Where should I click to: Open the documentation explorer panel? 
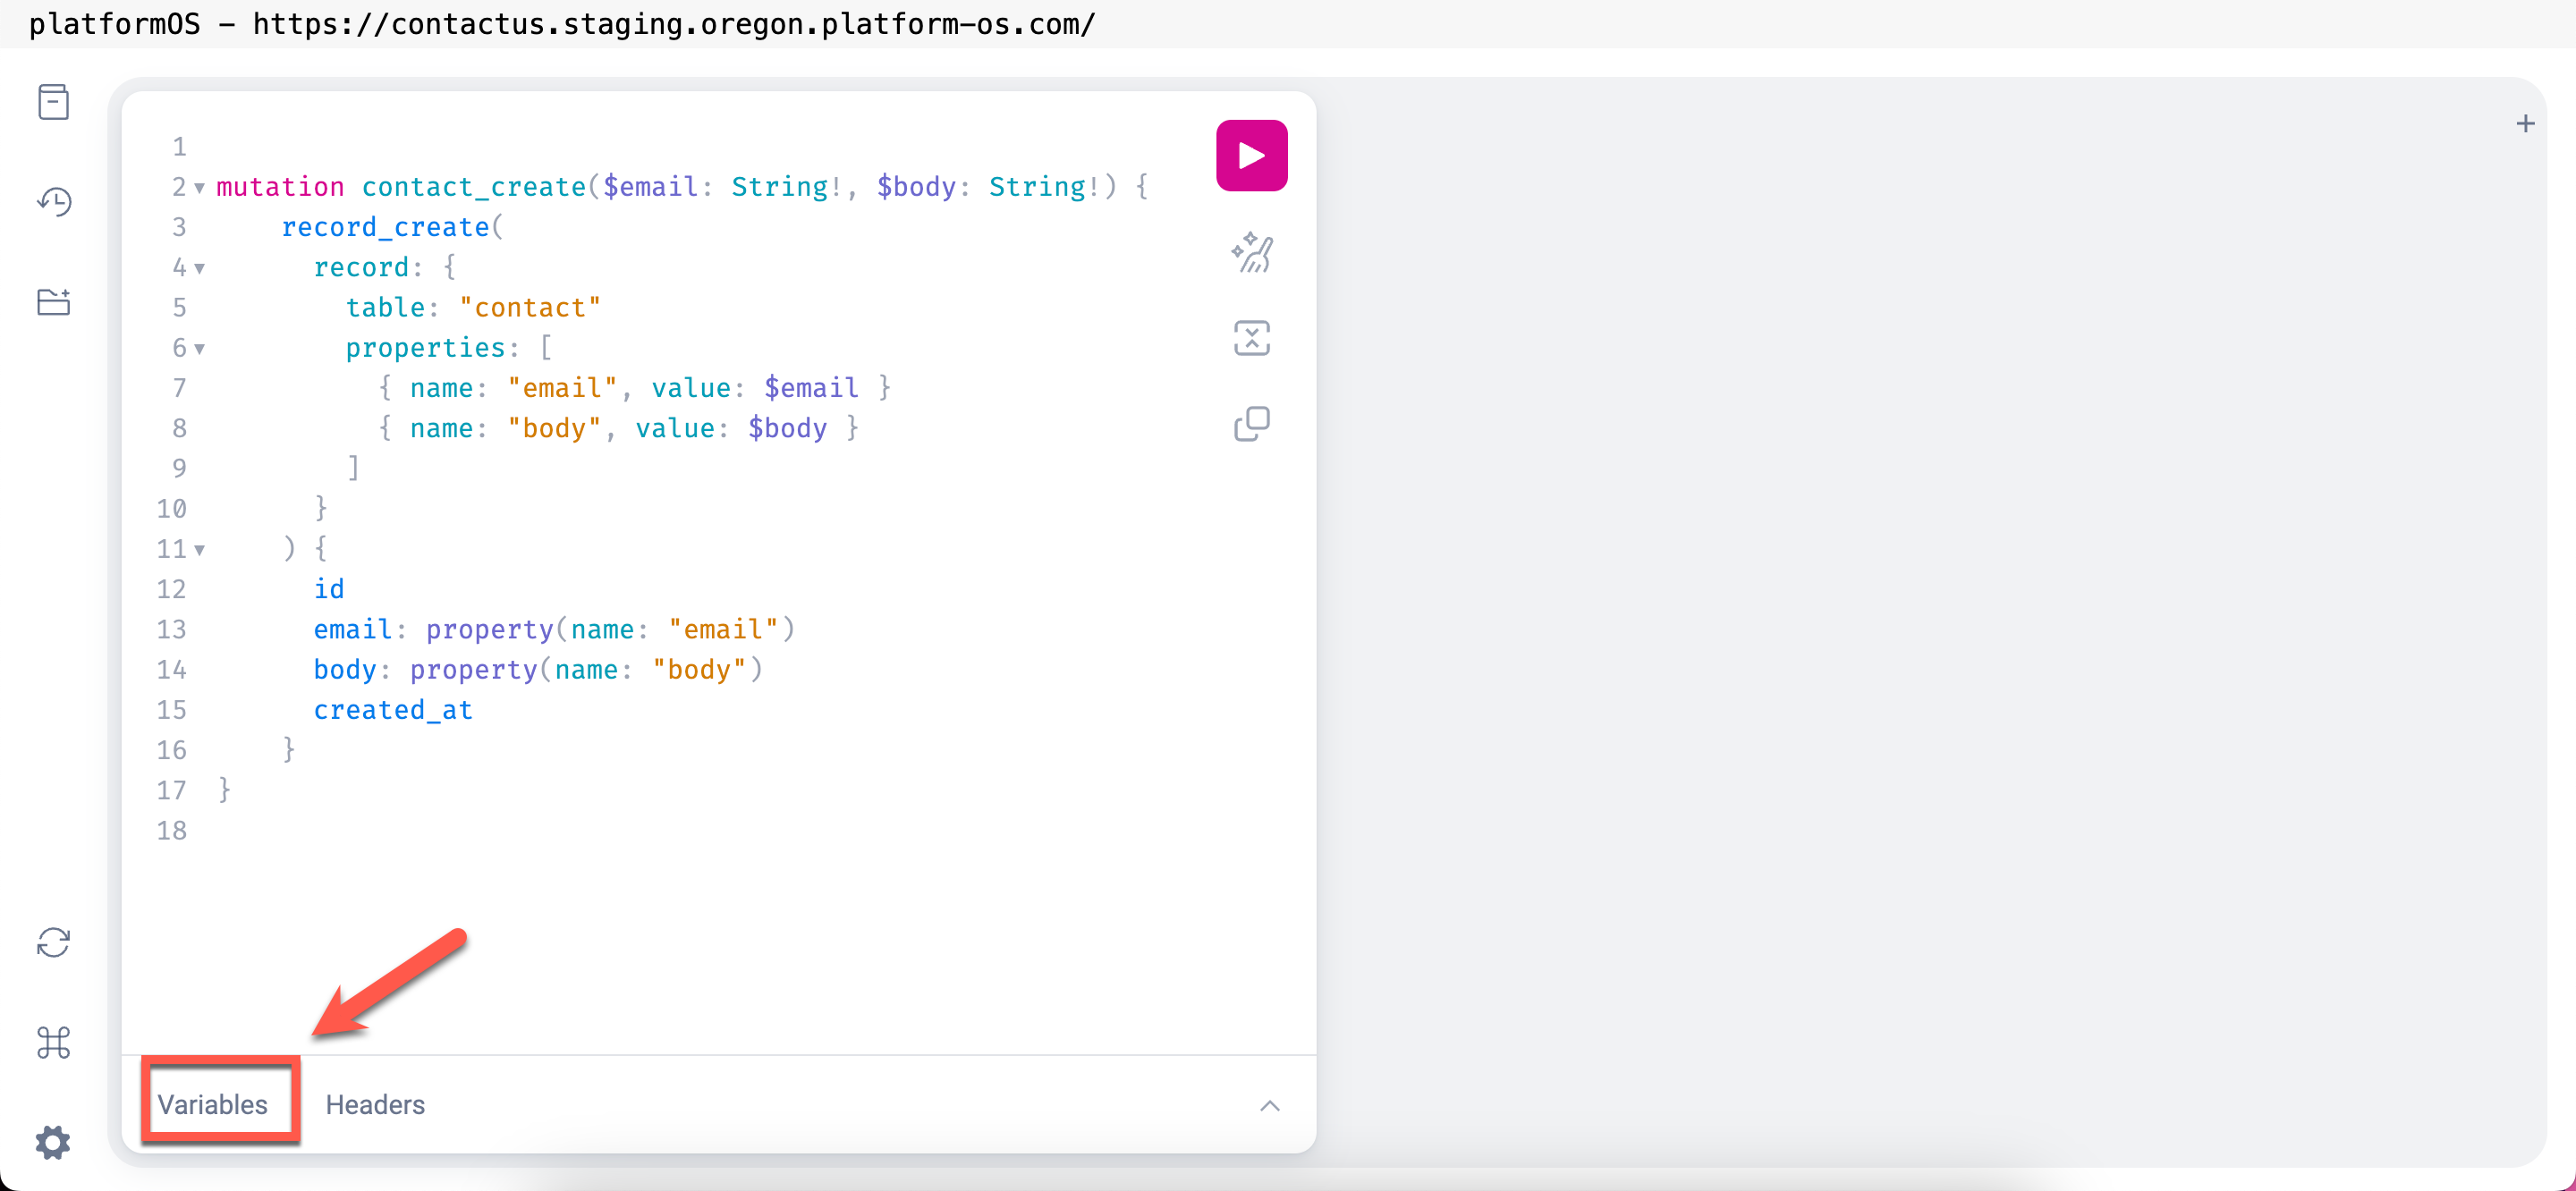pos(53,101)
